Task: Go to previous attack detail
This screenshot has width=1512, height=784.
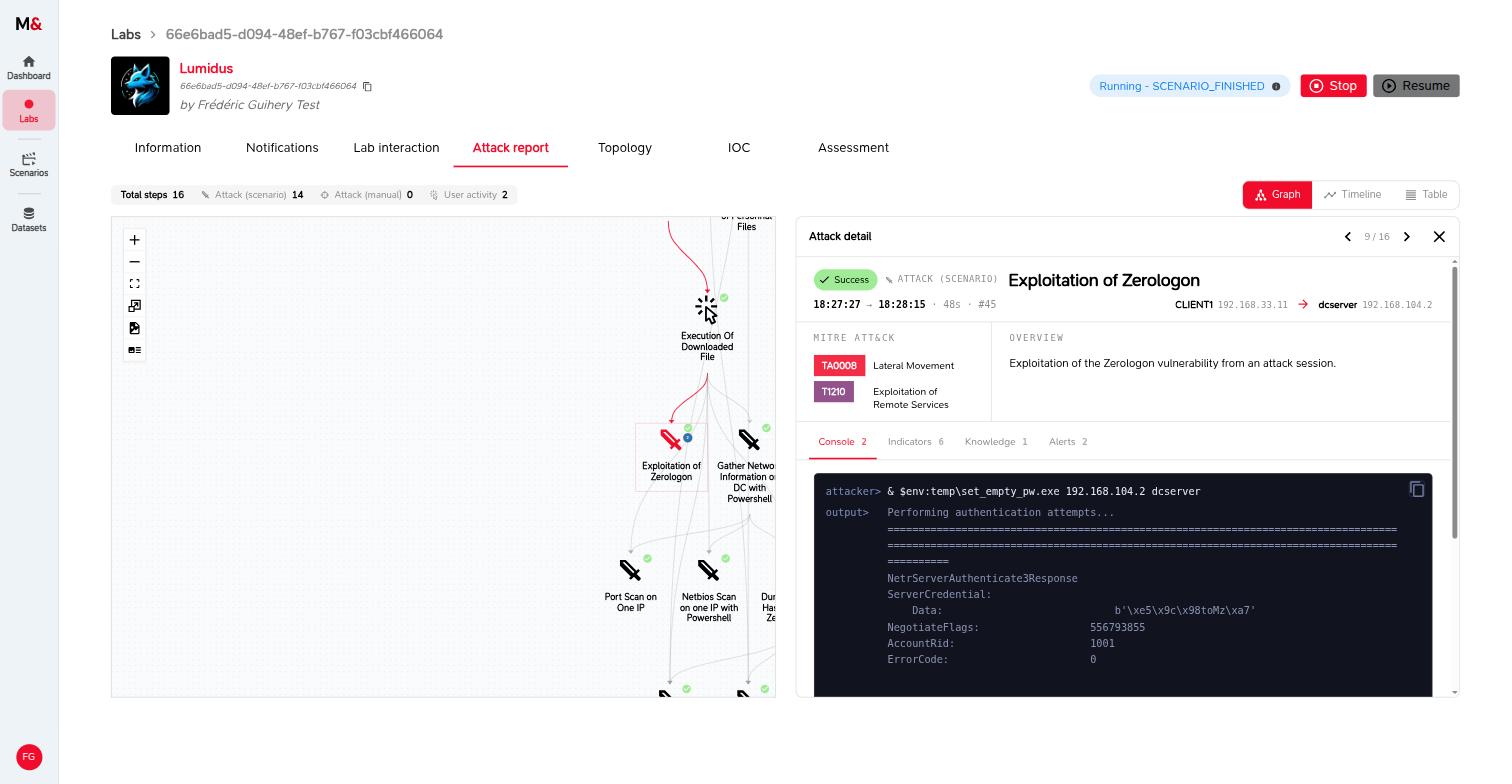Action: [x=1347, y=237]
